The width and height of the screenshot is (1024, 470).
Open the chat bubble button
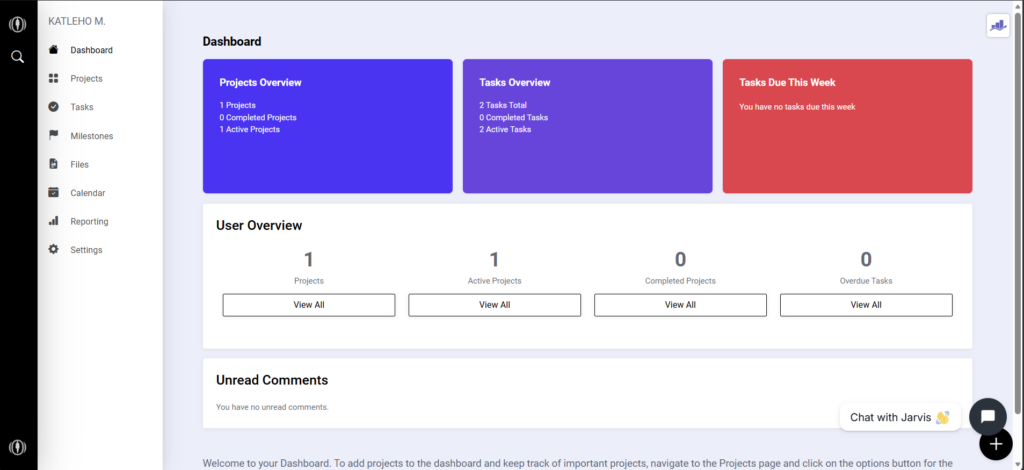tap(987, 416)
